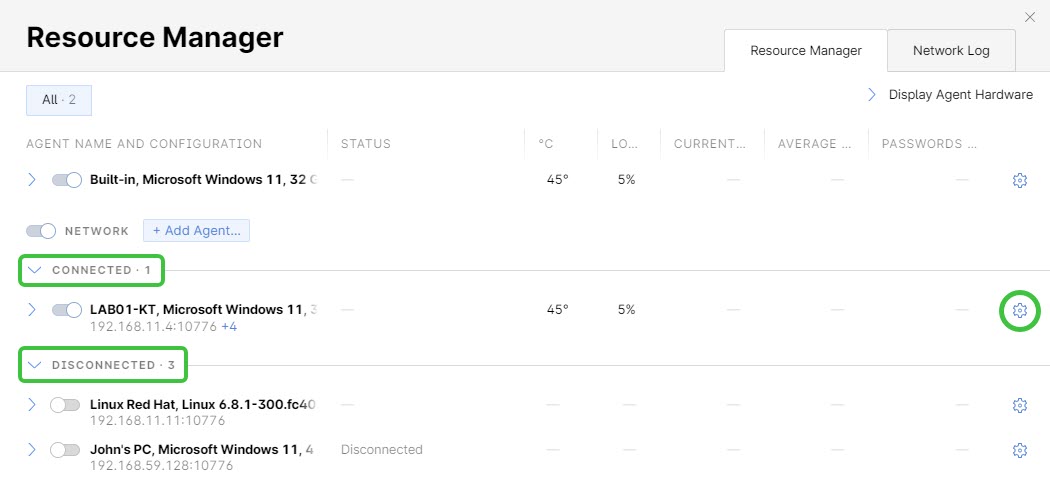The image size is (1050, 478).
Task: Select the All filter chip
Action: click(59, 100)
